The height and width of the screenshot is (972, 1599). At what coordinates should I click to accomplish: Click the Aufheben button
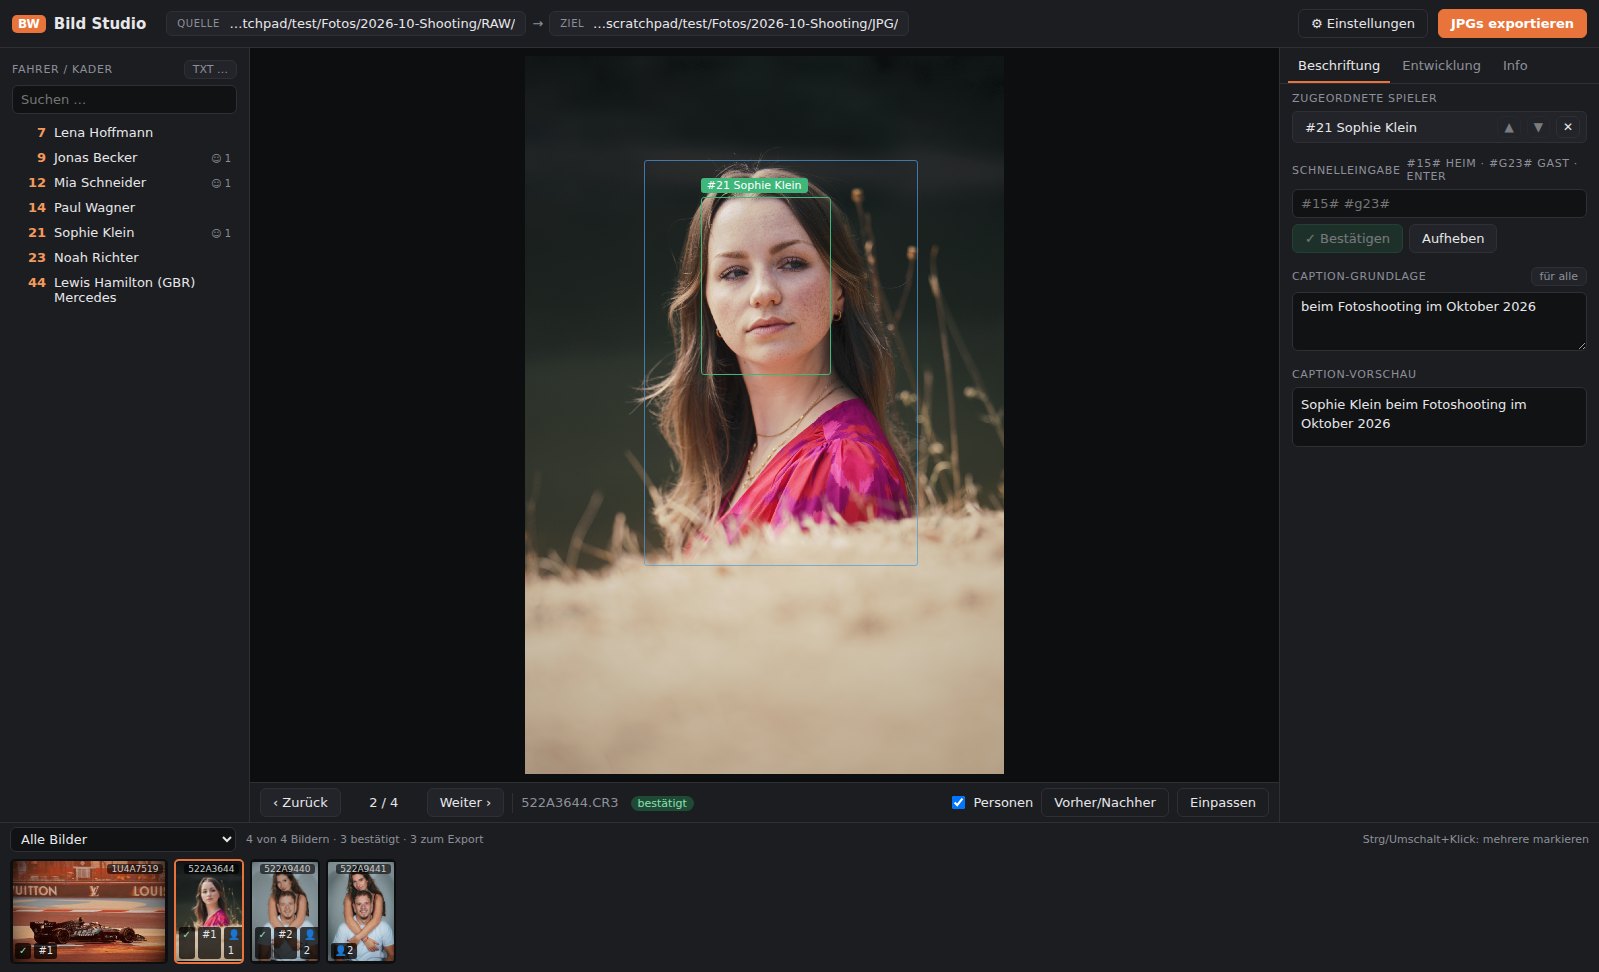click(1452, 238)
